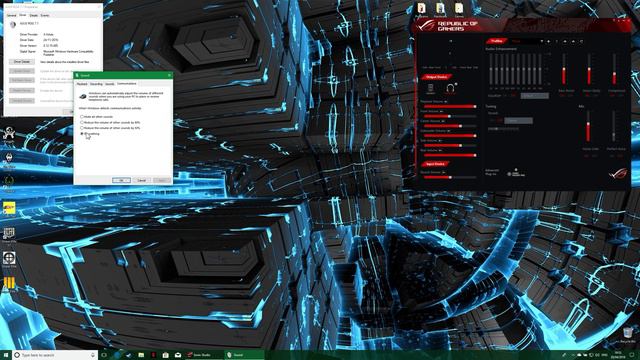Mute Front Volume using its speaker icon

point(441,111)
